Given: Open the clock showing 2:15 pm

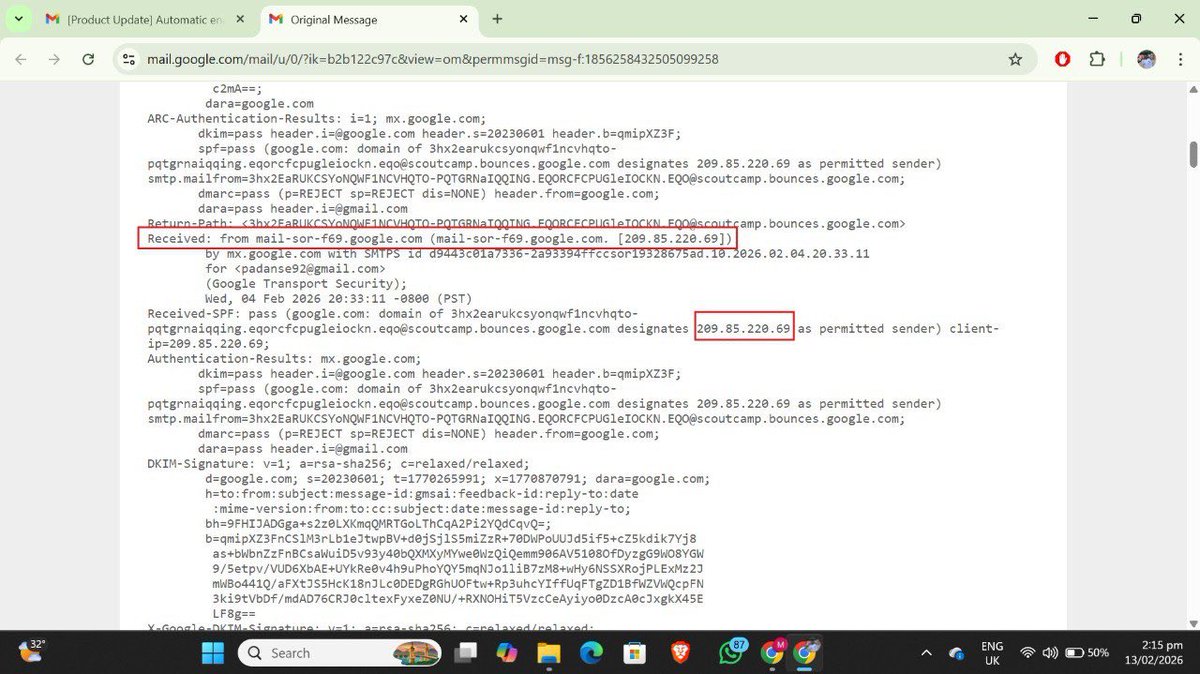Looking at the screenshot, I should coord(1155,653).
